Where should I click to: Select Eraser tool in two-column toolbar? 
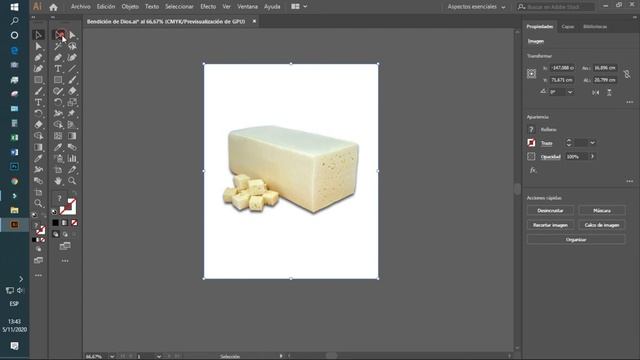[72, 91]
